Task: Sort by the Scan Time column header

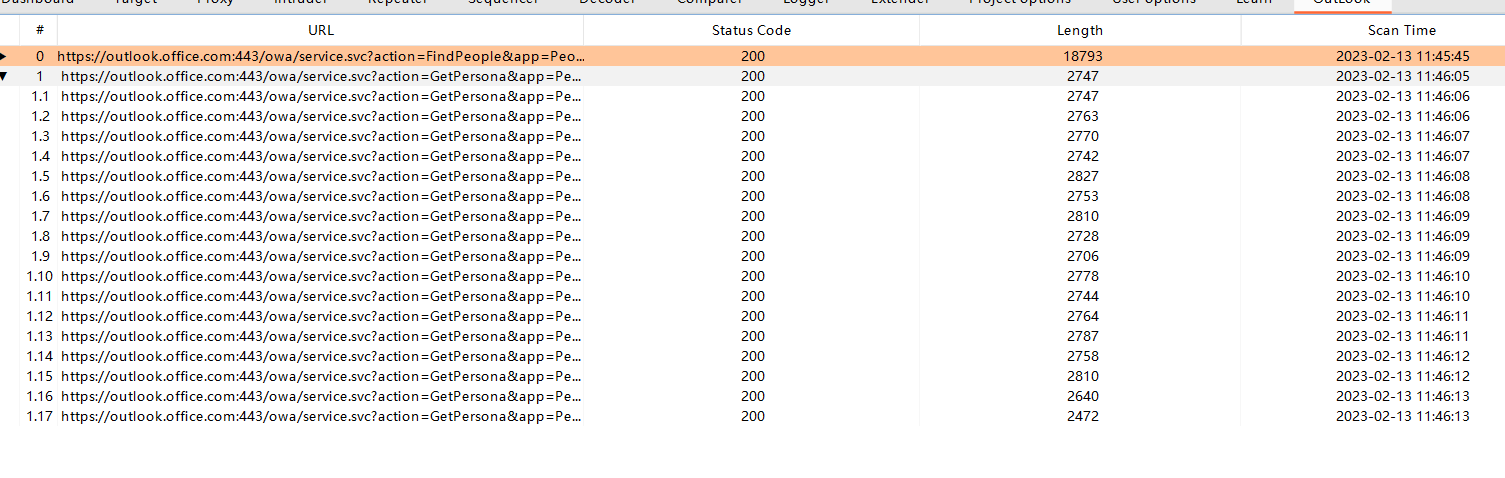Action: 1402,30
